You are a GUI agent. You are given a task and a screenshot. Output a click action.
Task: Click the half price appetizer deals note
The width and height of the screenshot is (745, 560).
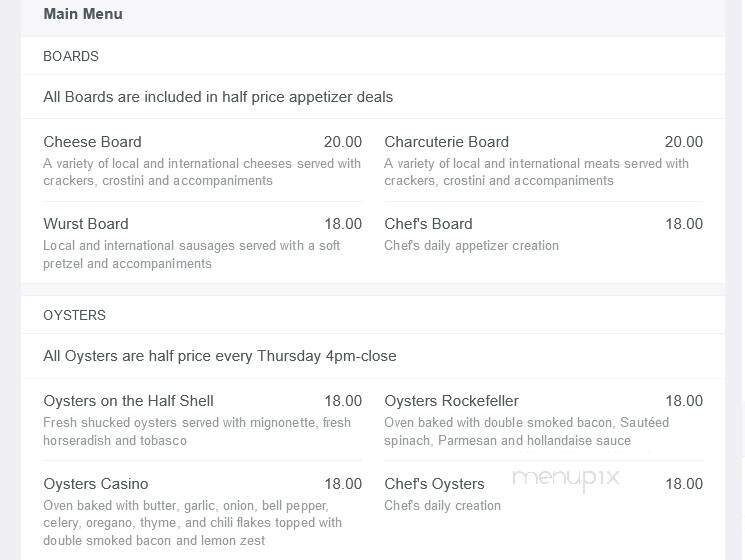[x=218, y=97]
